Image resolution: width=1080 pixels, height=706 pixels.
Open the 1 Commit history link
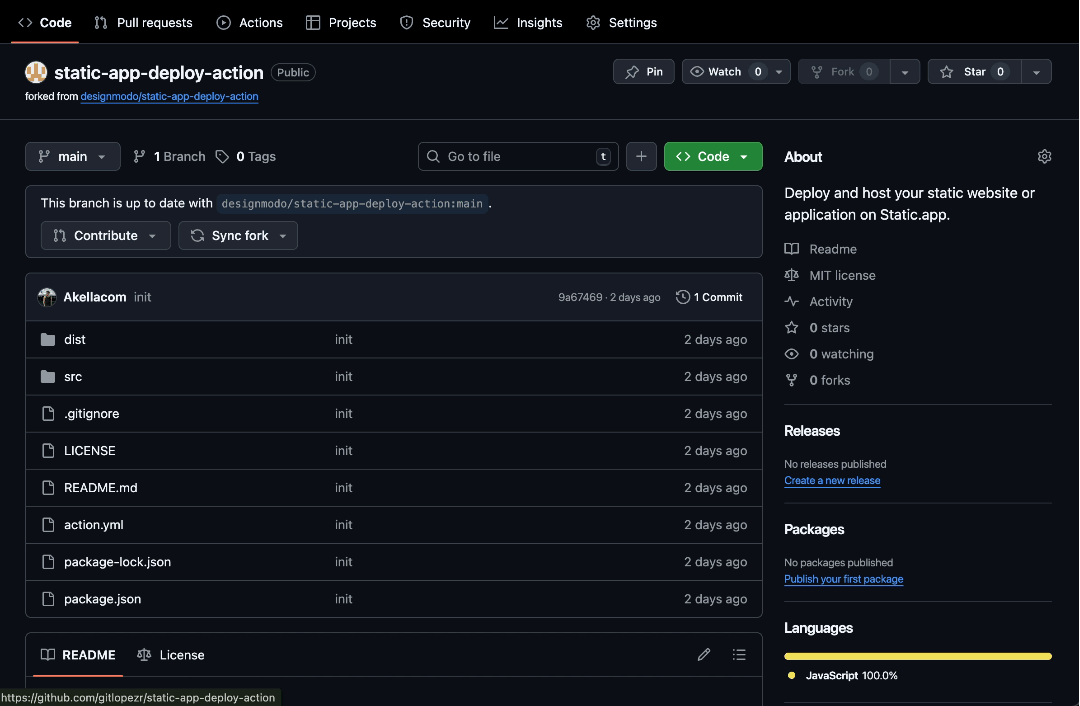tap(709, 297)
